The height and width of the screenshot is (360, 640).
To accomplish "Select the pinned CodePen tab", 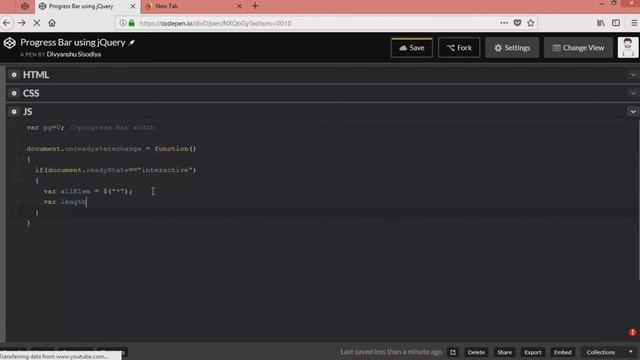I will point(25,6).
